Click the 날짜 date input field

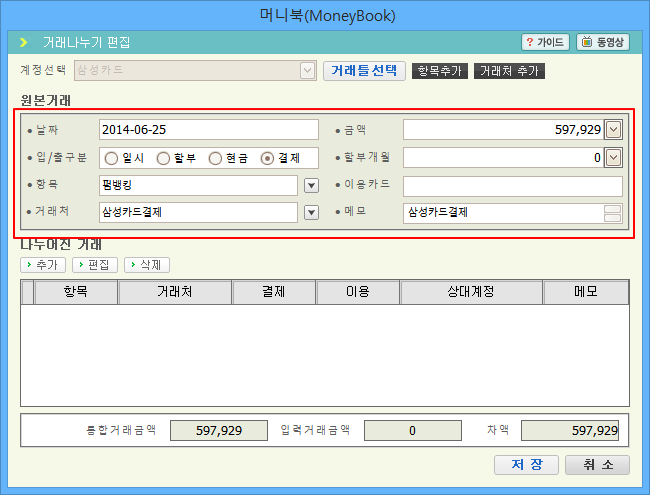click(208, 130)
